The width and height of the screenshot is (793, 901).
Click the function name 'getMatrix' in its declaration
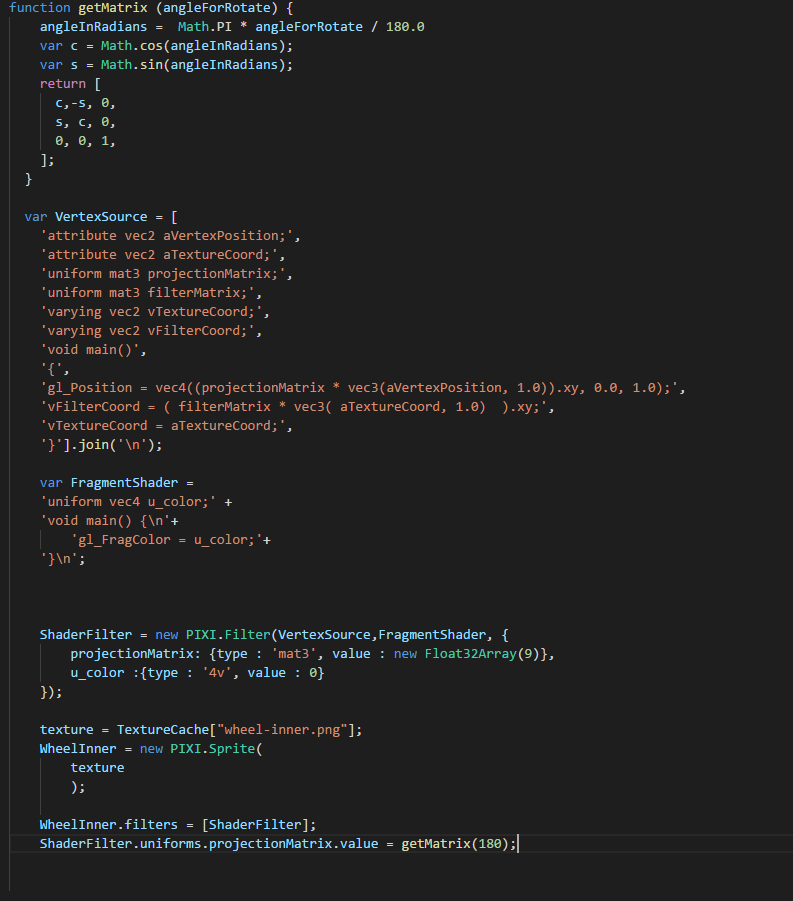pyautogui.click(x=113, y=8)
